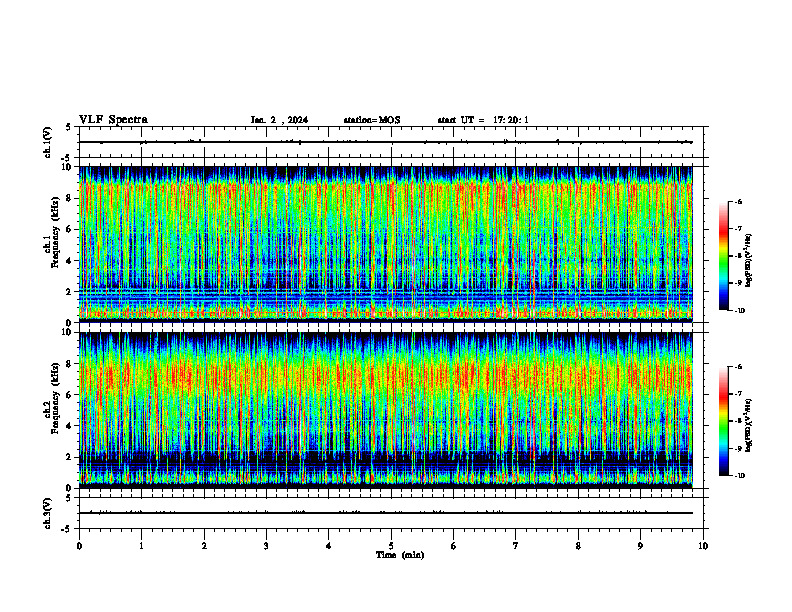Click the ch.1 spectrogram panel

pos(386,244)
